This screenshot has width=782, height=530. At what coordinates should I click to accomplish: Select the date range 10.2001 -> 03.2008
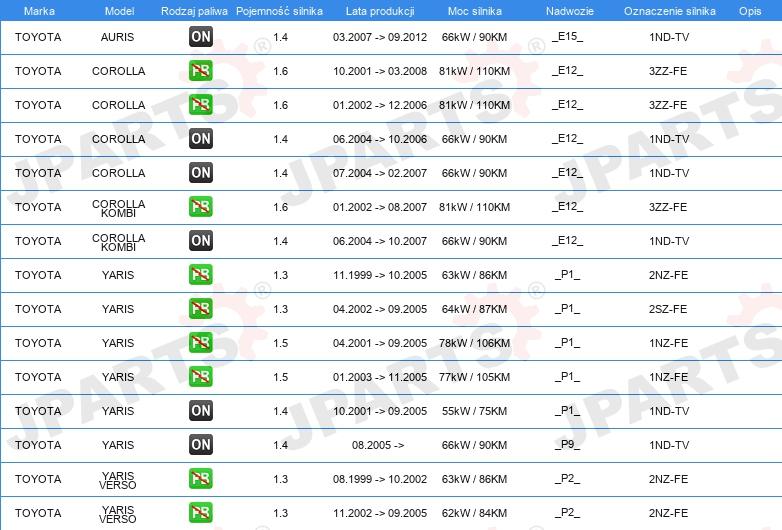(380, 71)
